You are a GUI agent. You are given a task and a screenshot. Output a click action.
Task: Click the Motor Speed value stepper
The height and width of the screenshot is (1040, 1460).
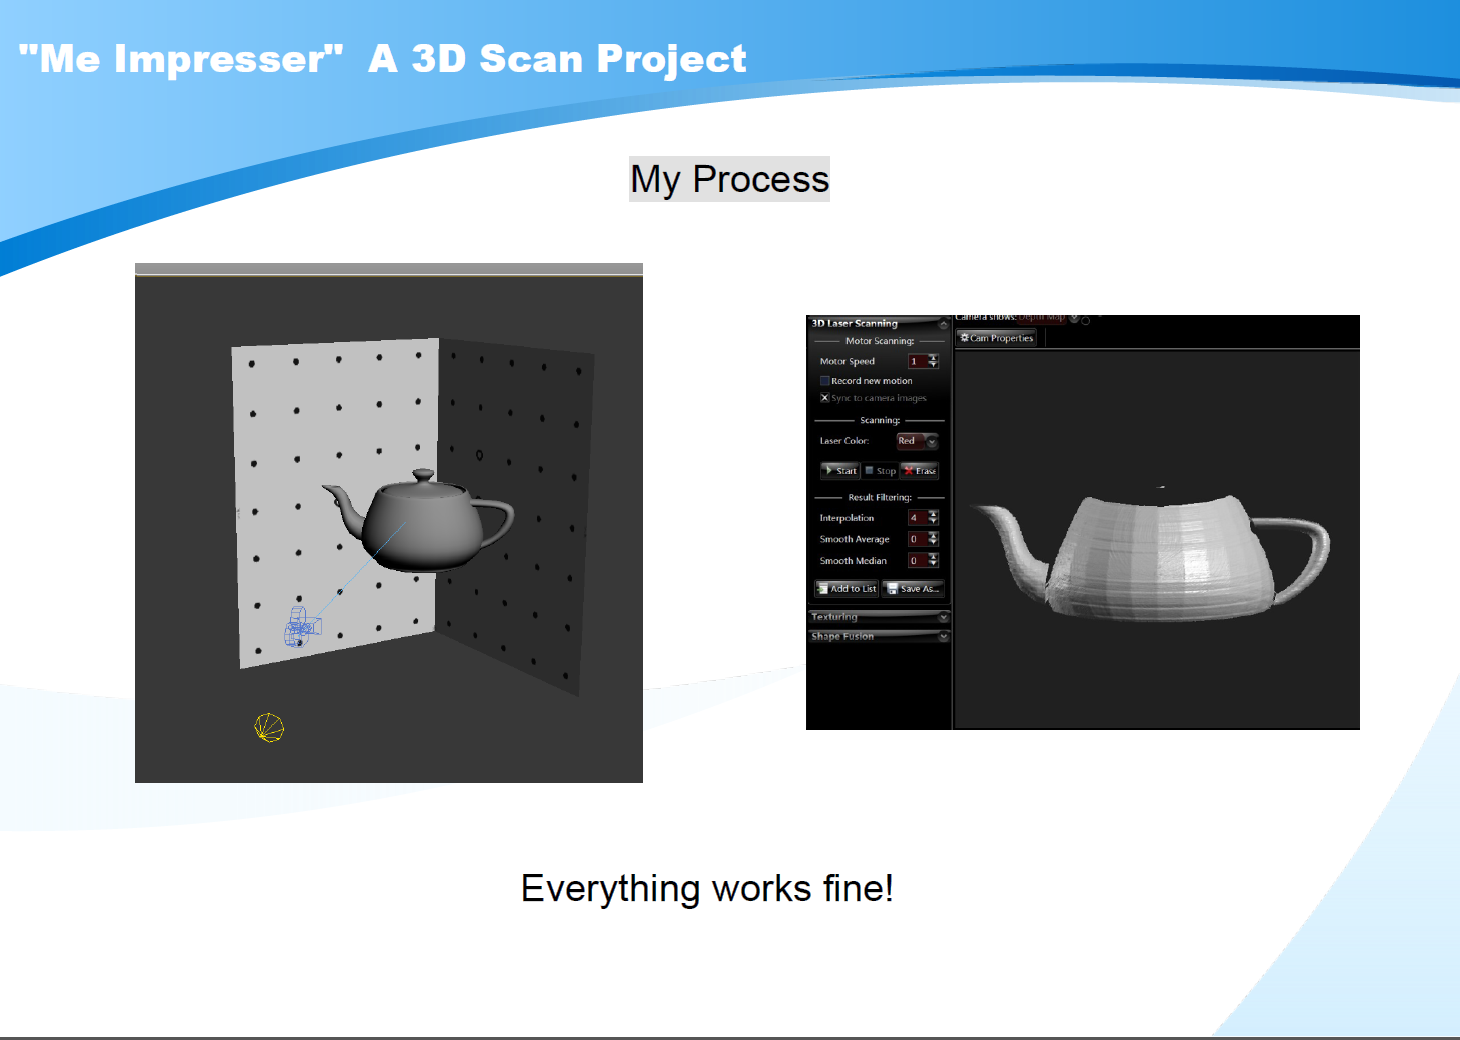tap(933, 361)
